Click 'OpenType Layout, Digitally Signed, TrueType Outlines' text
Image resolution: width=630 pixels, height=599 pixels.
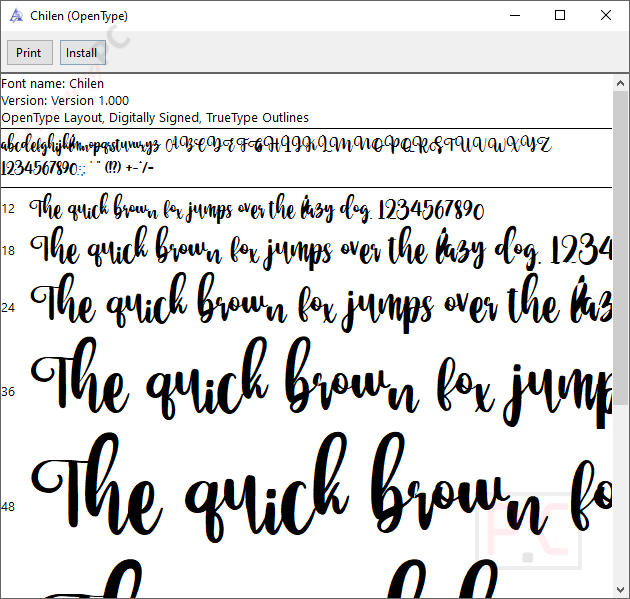155,118
